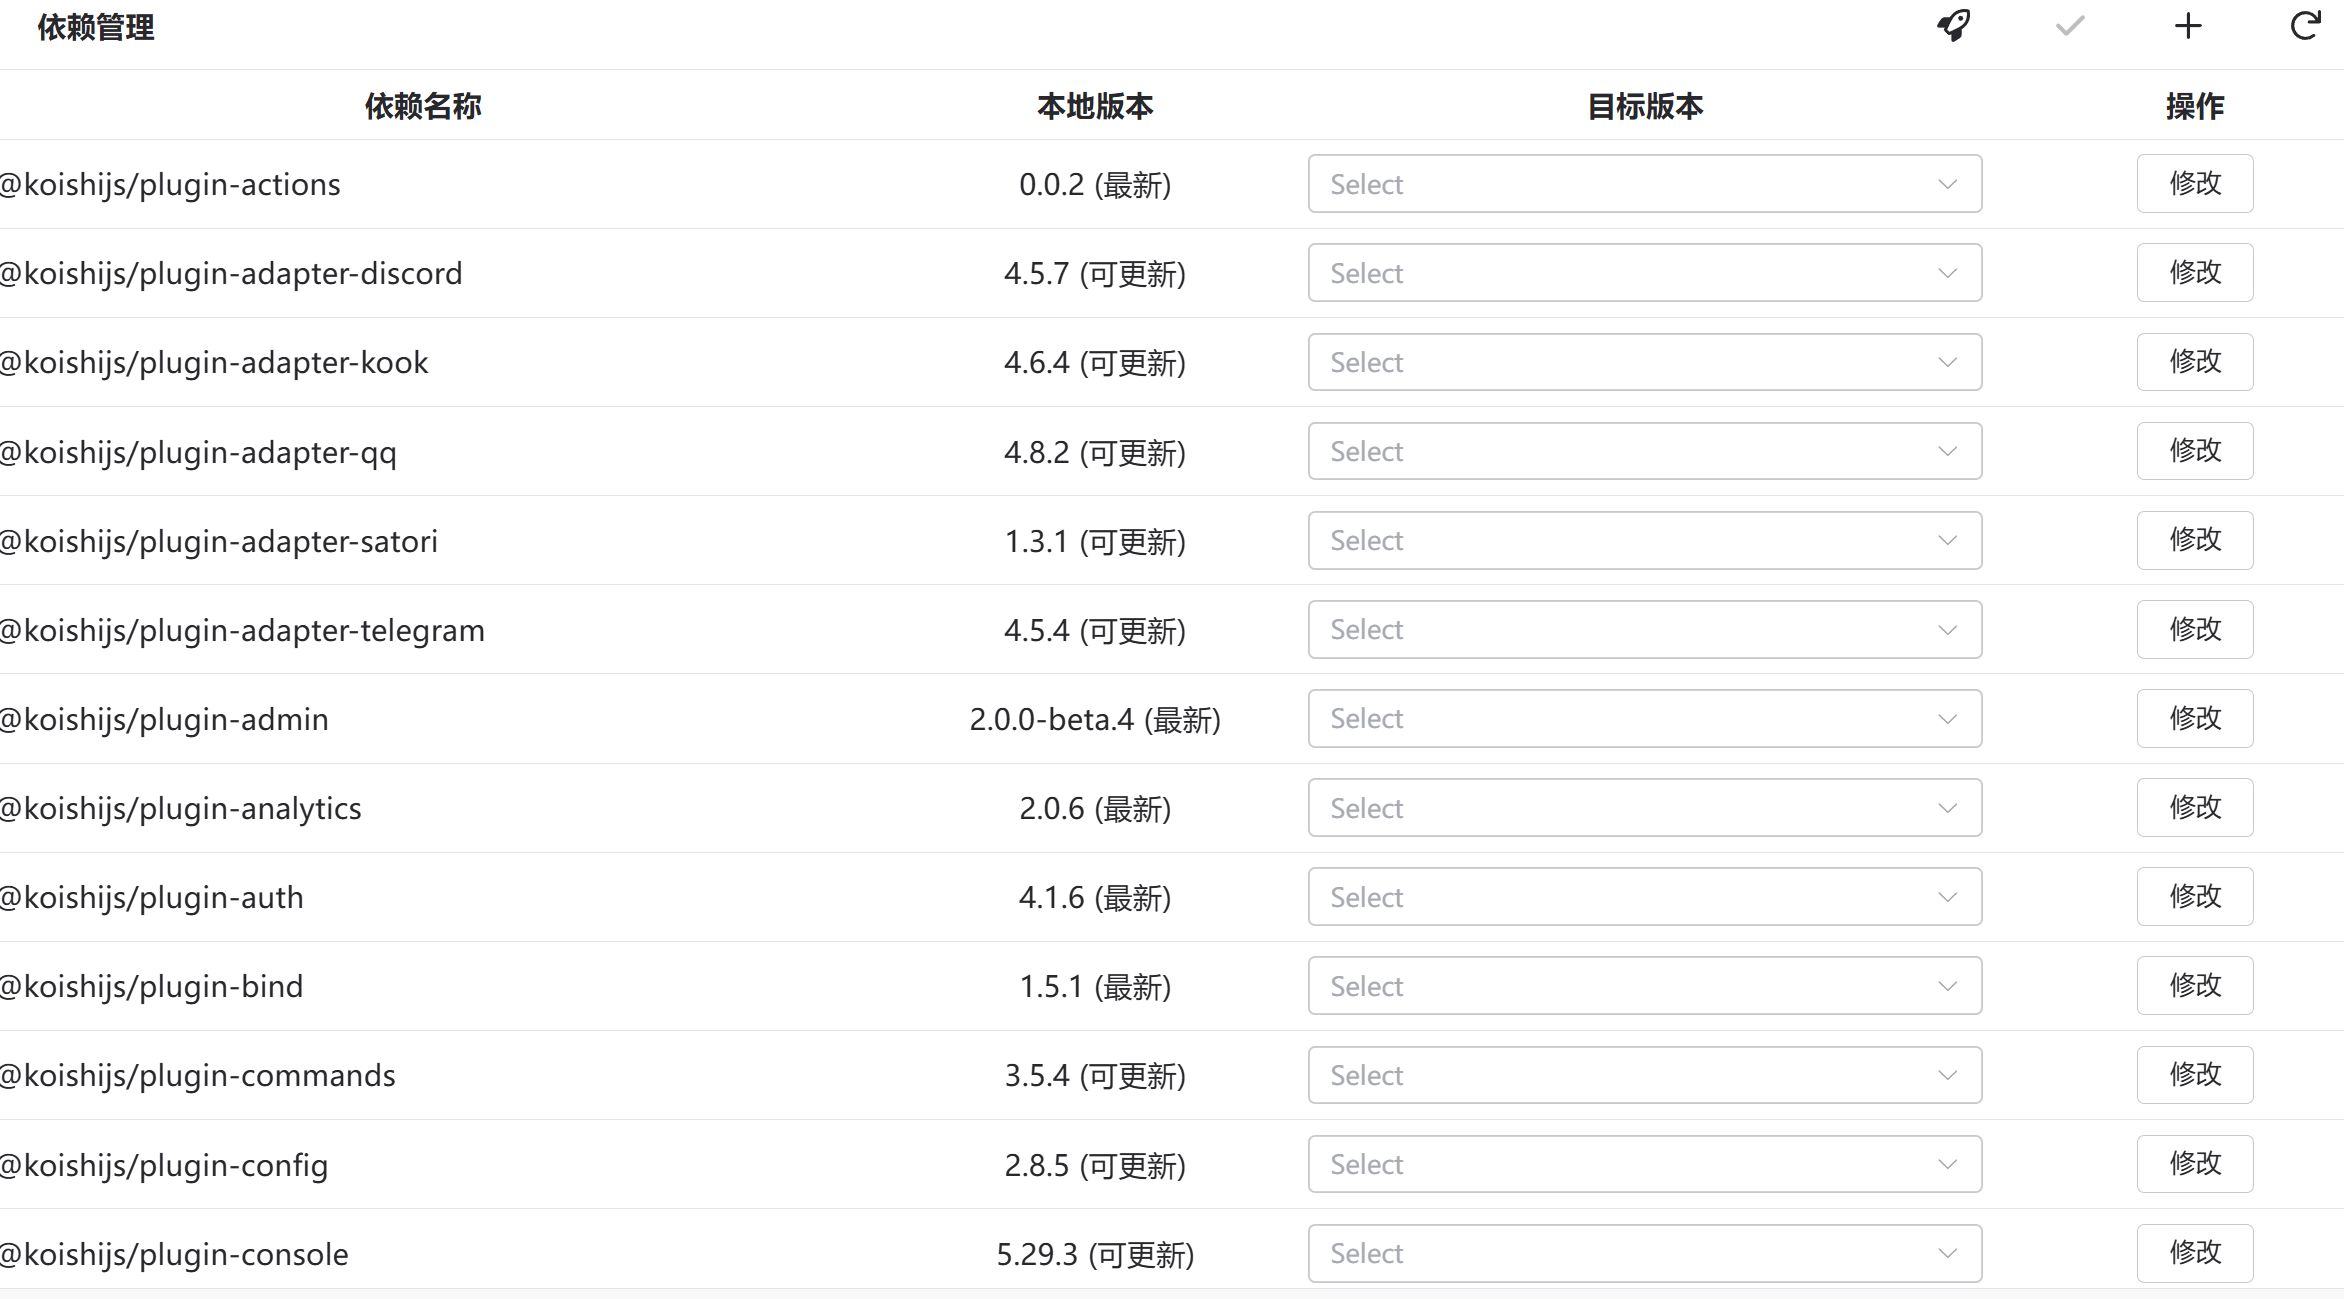Screen dimensions: 2344x1299
Task: Click the 本地版本 column header
Action: (x=1095, y=106)
